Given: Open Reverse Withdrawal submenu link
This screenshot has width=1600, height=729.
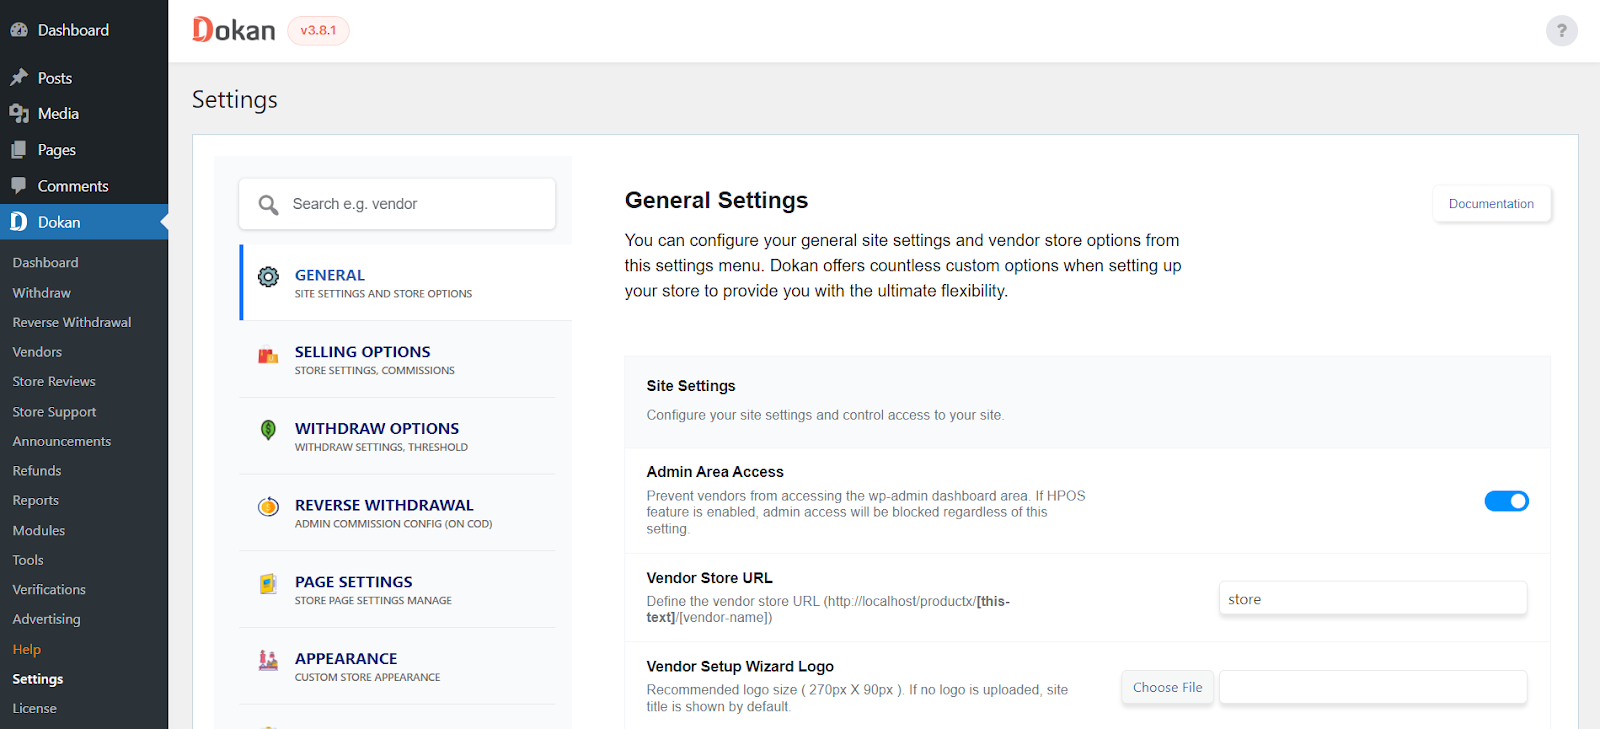Looking at the screenshot, I should [x=72, y=322].
